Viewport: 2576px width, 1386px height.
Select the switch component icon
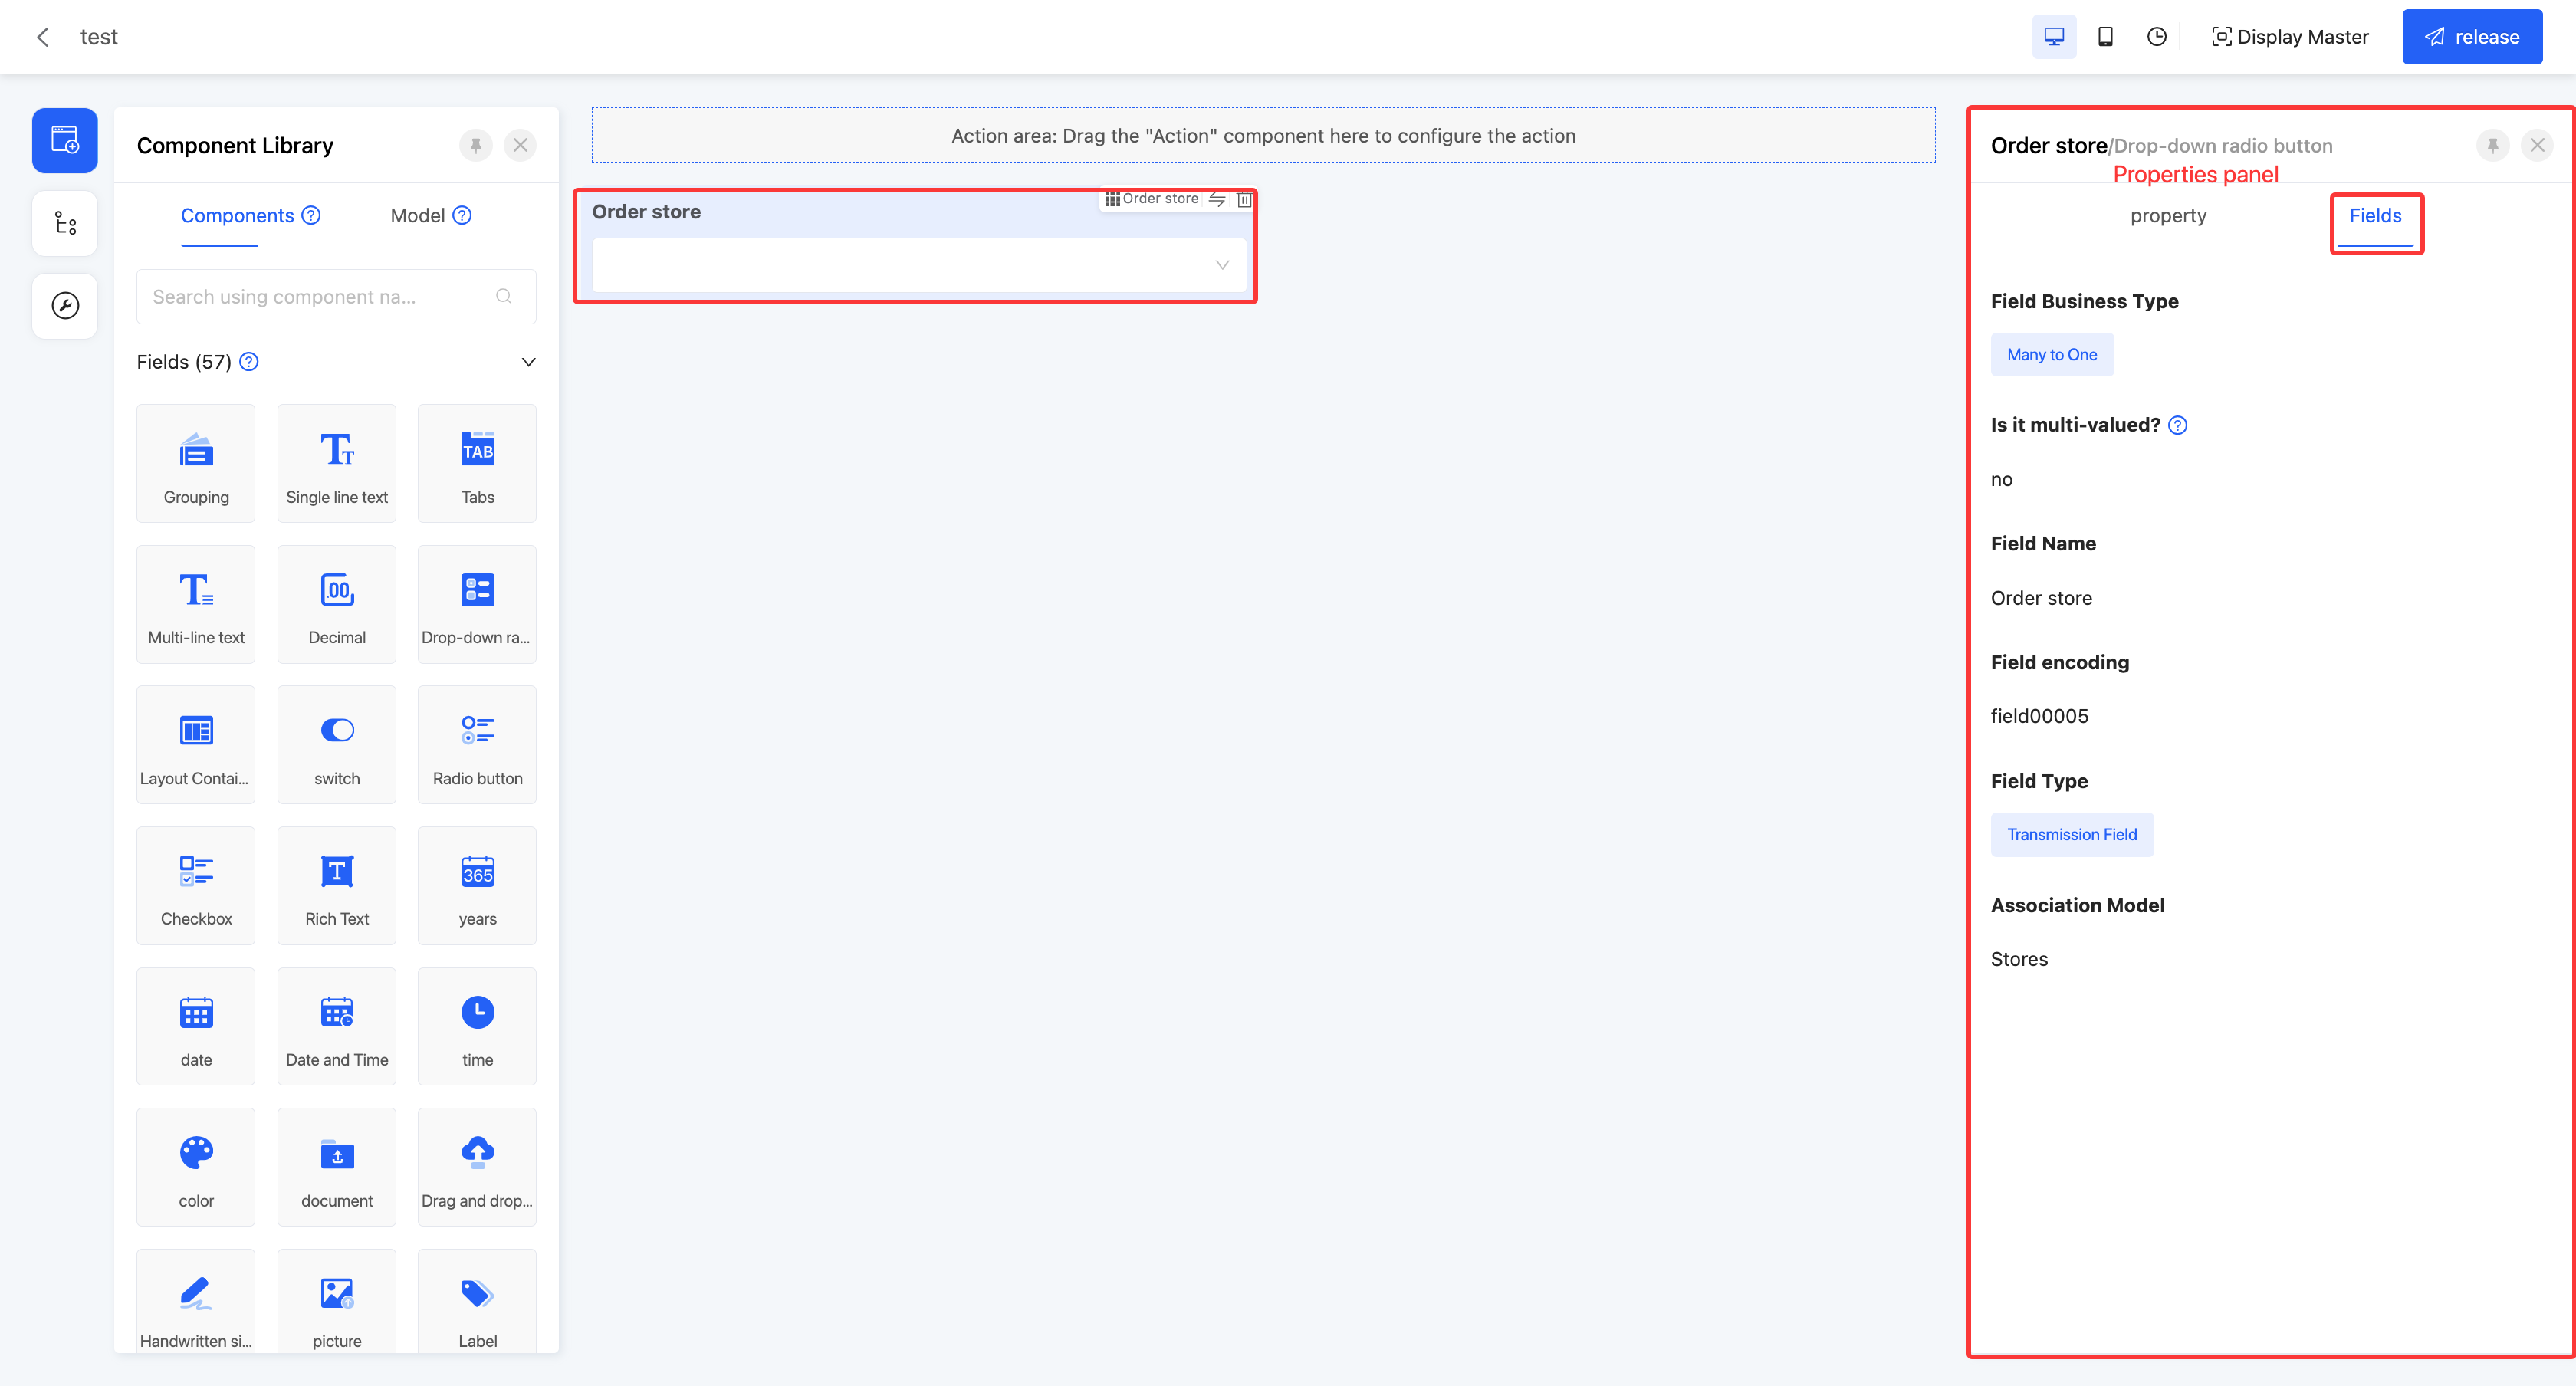[x=337, y=731]
